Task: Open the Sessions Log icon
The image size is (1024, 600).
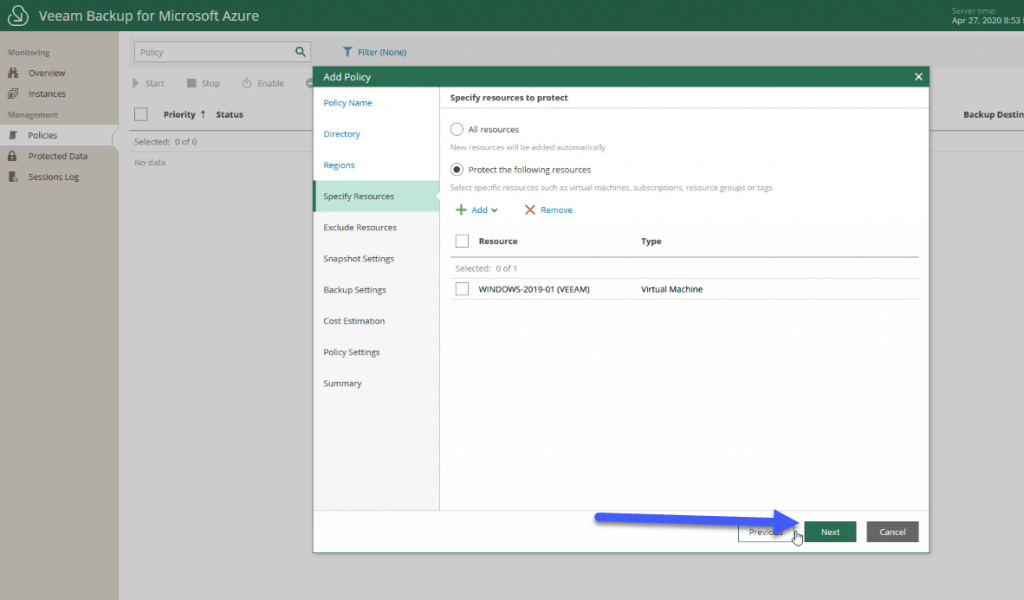Action: 13,177
